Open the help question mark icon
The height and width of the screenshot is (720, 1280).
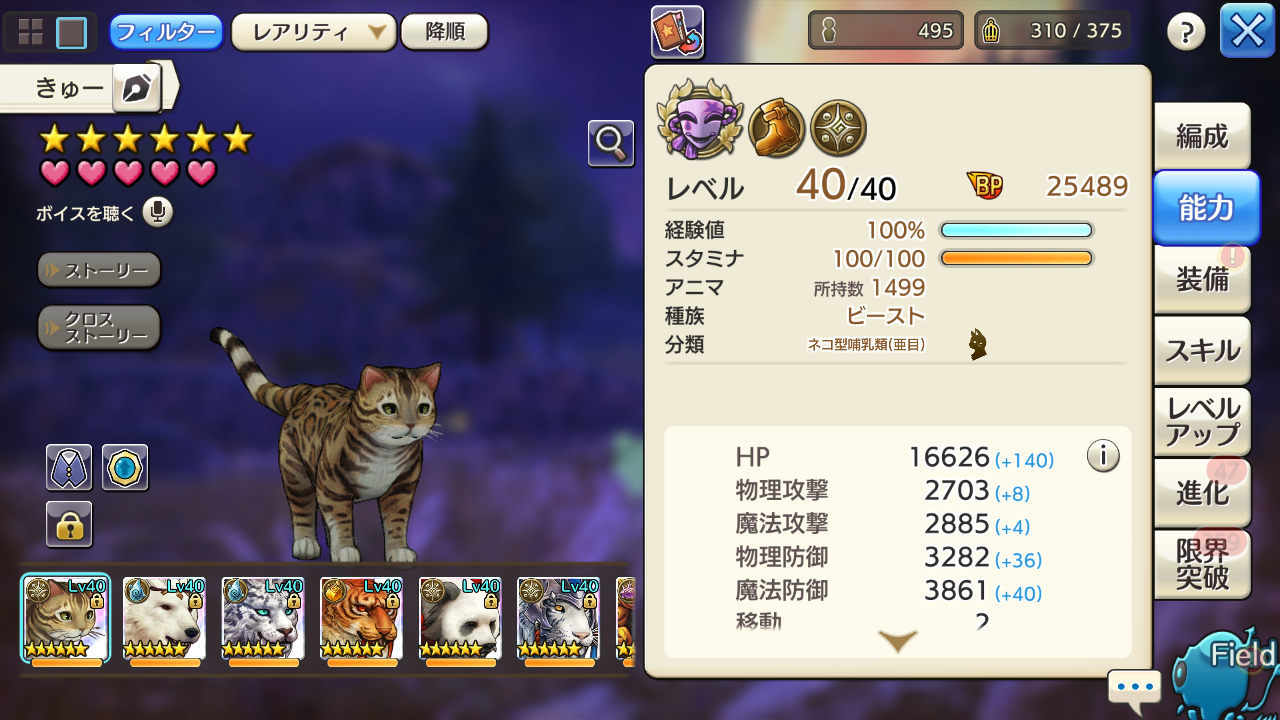[x=1186, y=33]
